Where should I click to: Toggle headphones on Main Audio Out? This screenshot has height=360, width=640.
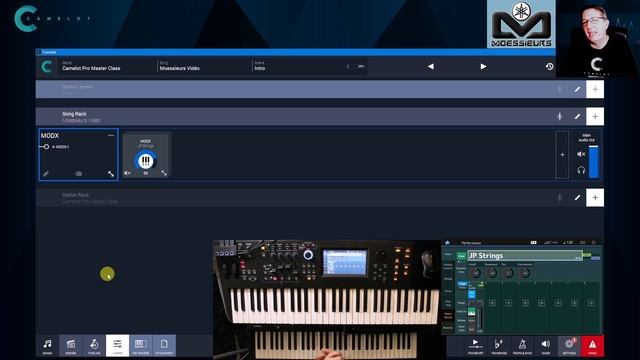pos(581,170)
